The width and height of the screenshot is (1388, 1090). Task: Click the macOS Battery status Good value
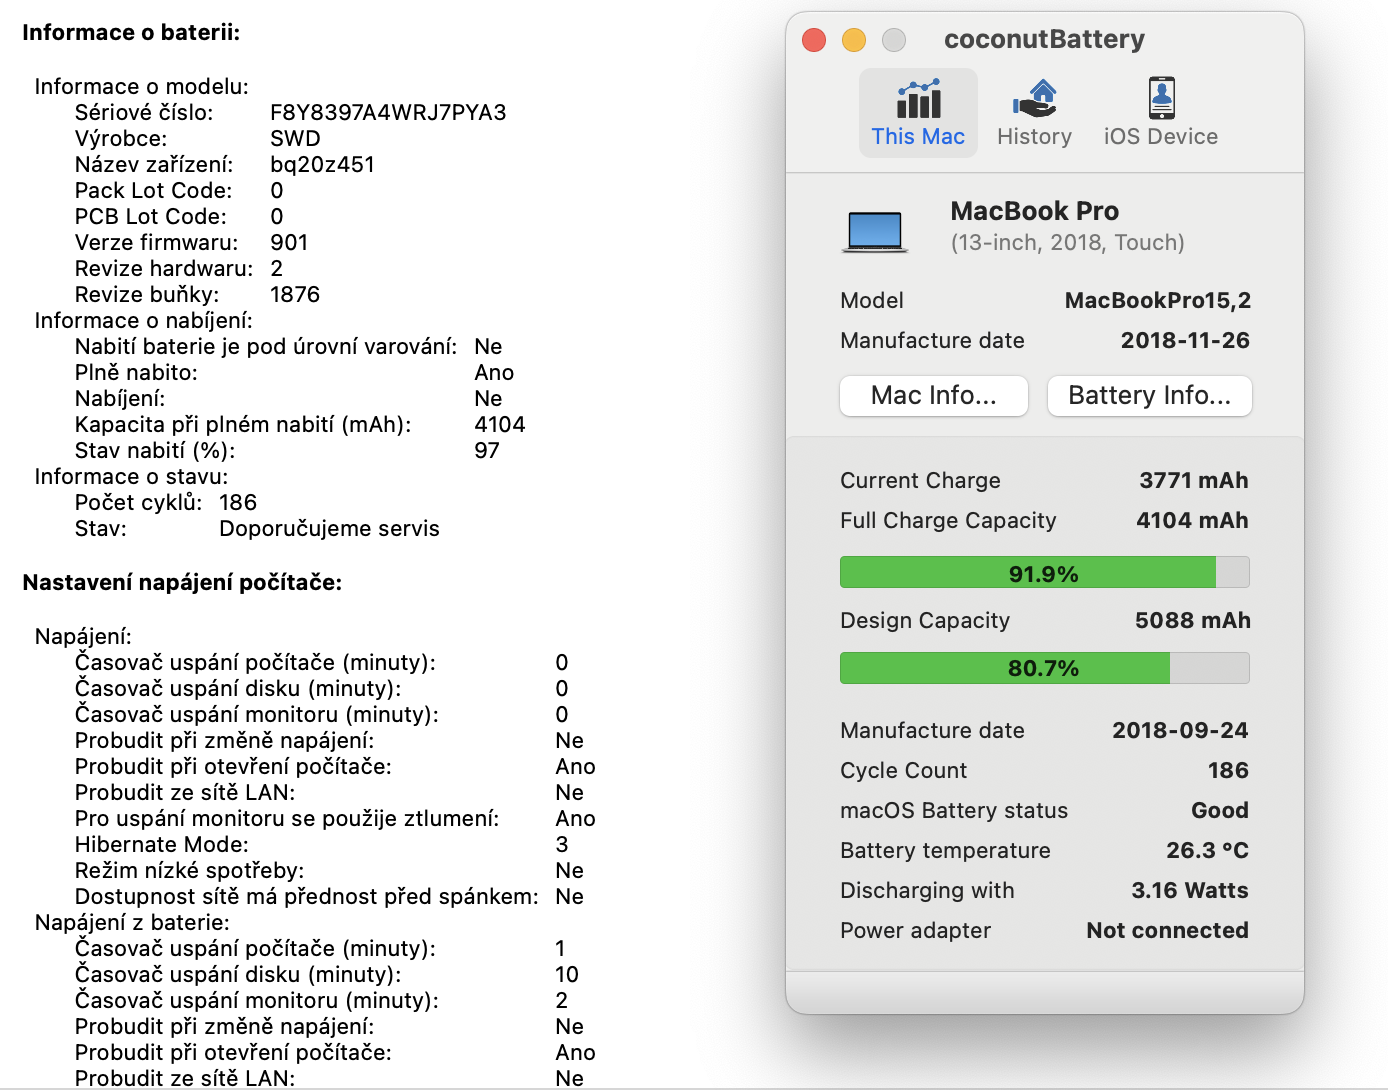(1219, 810)
